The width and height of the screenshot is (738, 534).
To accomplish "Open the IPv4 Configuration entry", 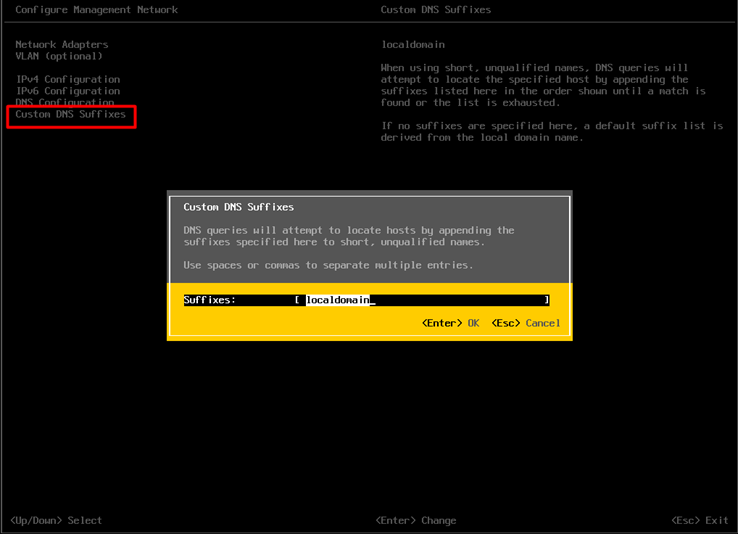I will [68, 80].
